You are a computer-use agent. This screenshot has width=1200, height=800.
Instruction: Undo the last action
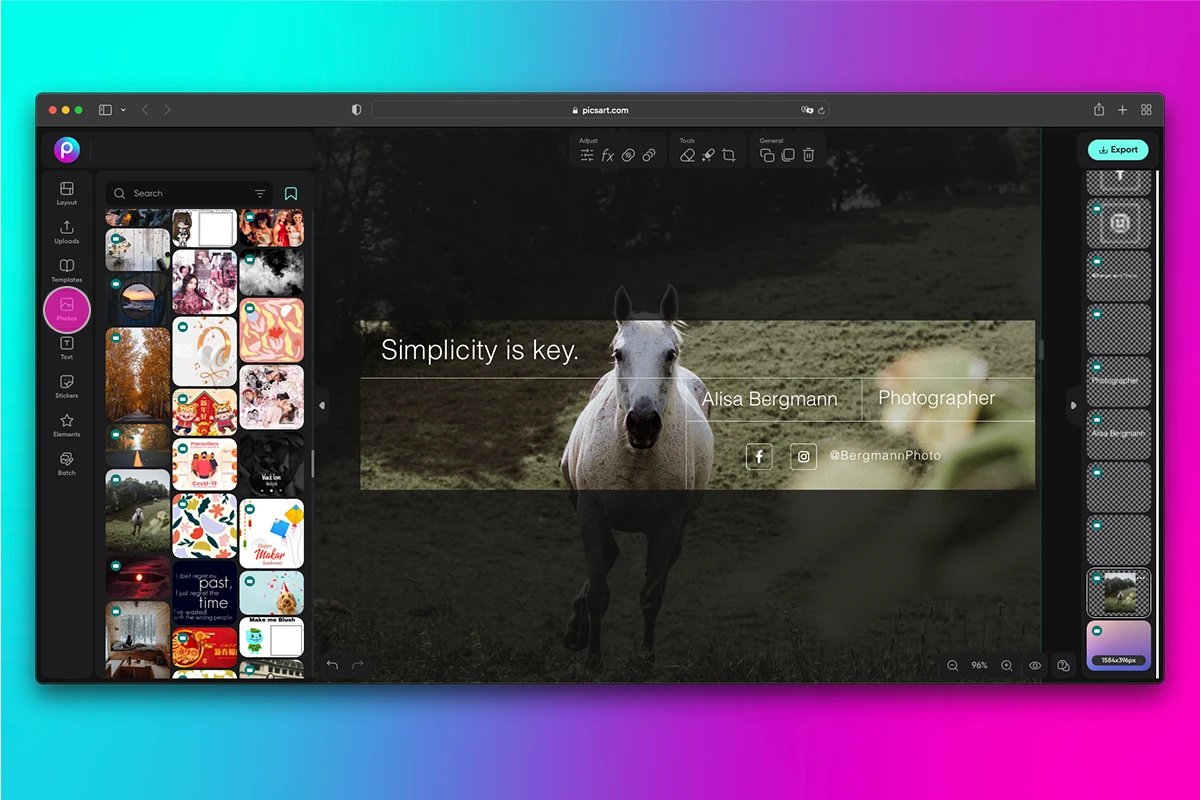coord(331,664)
